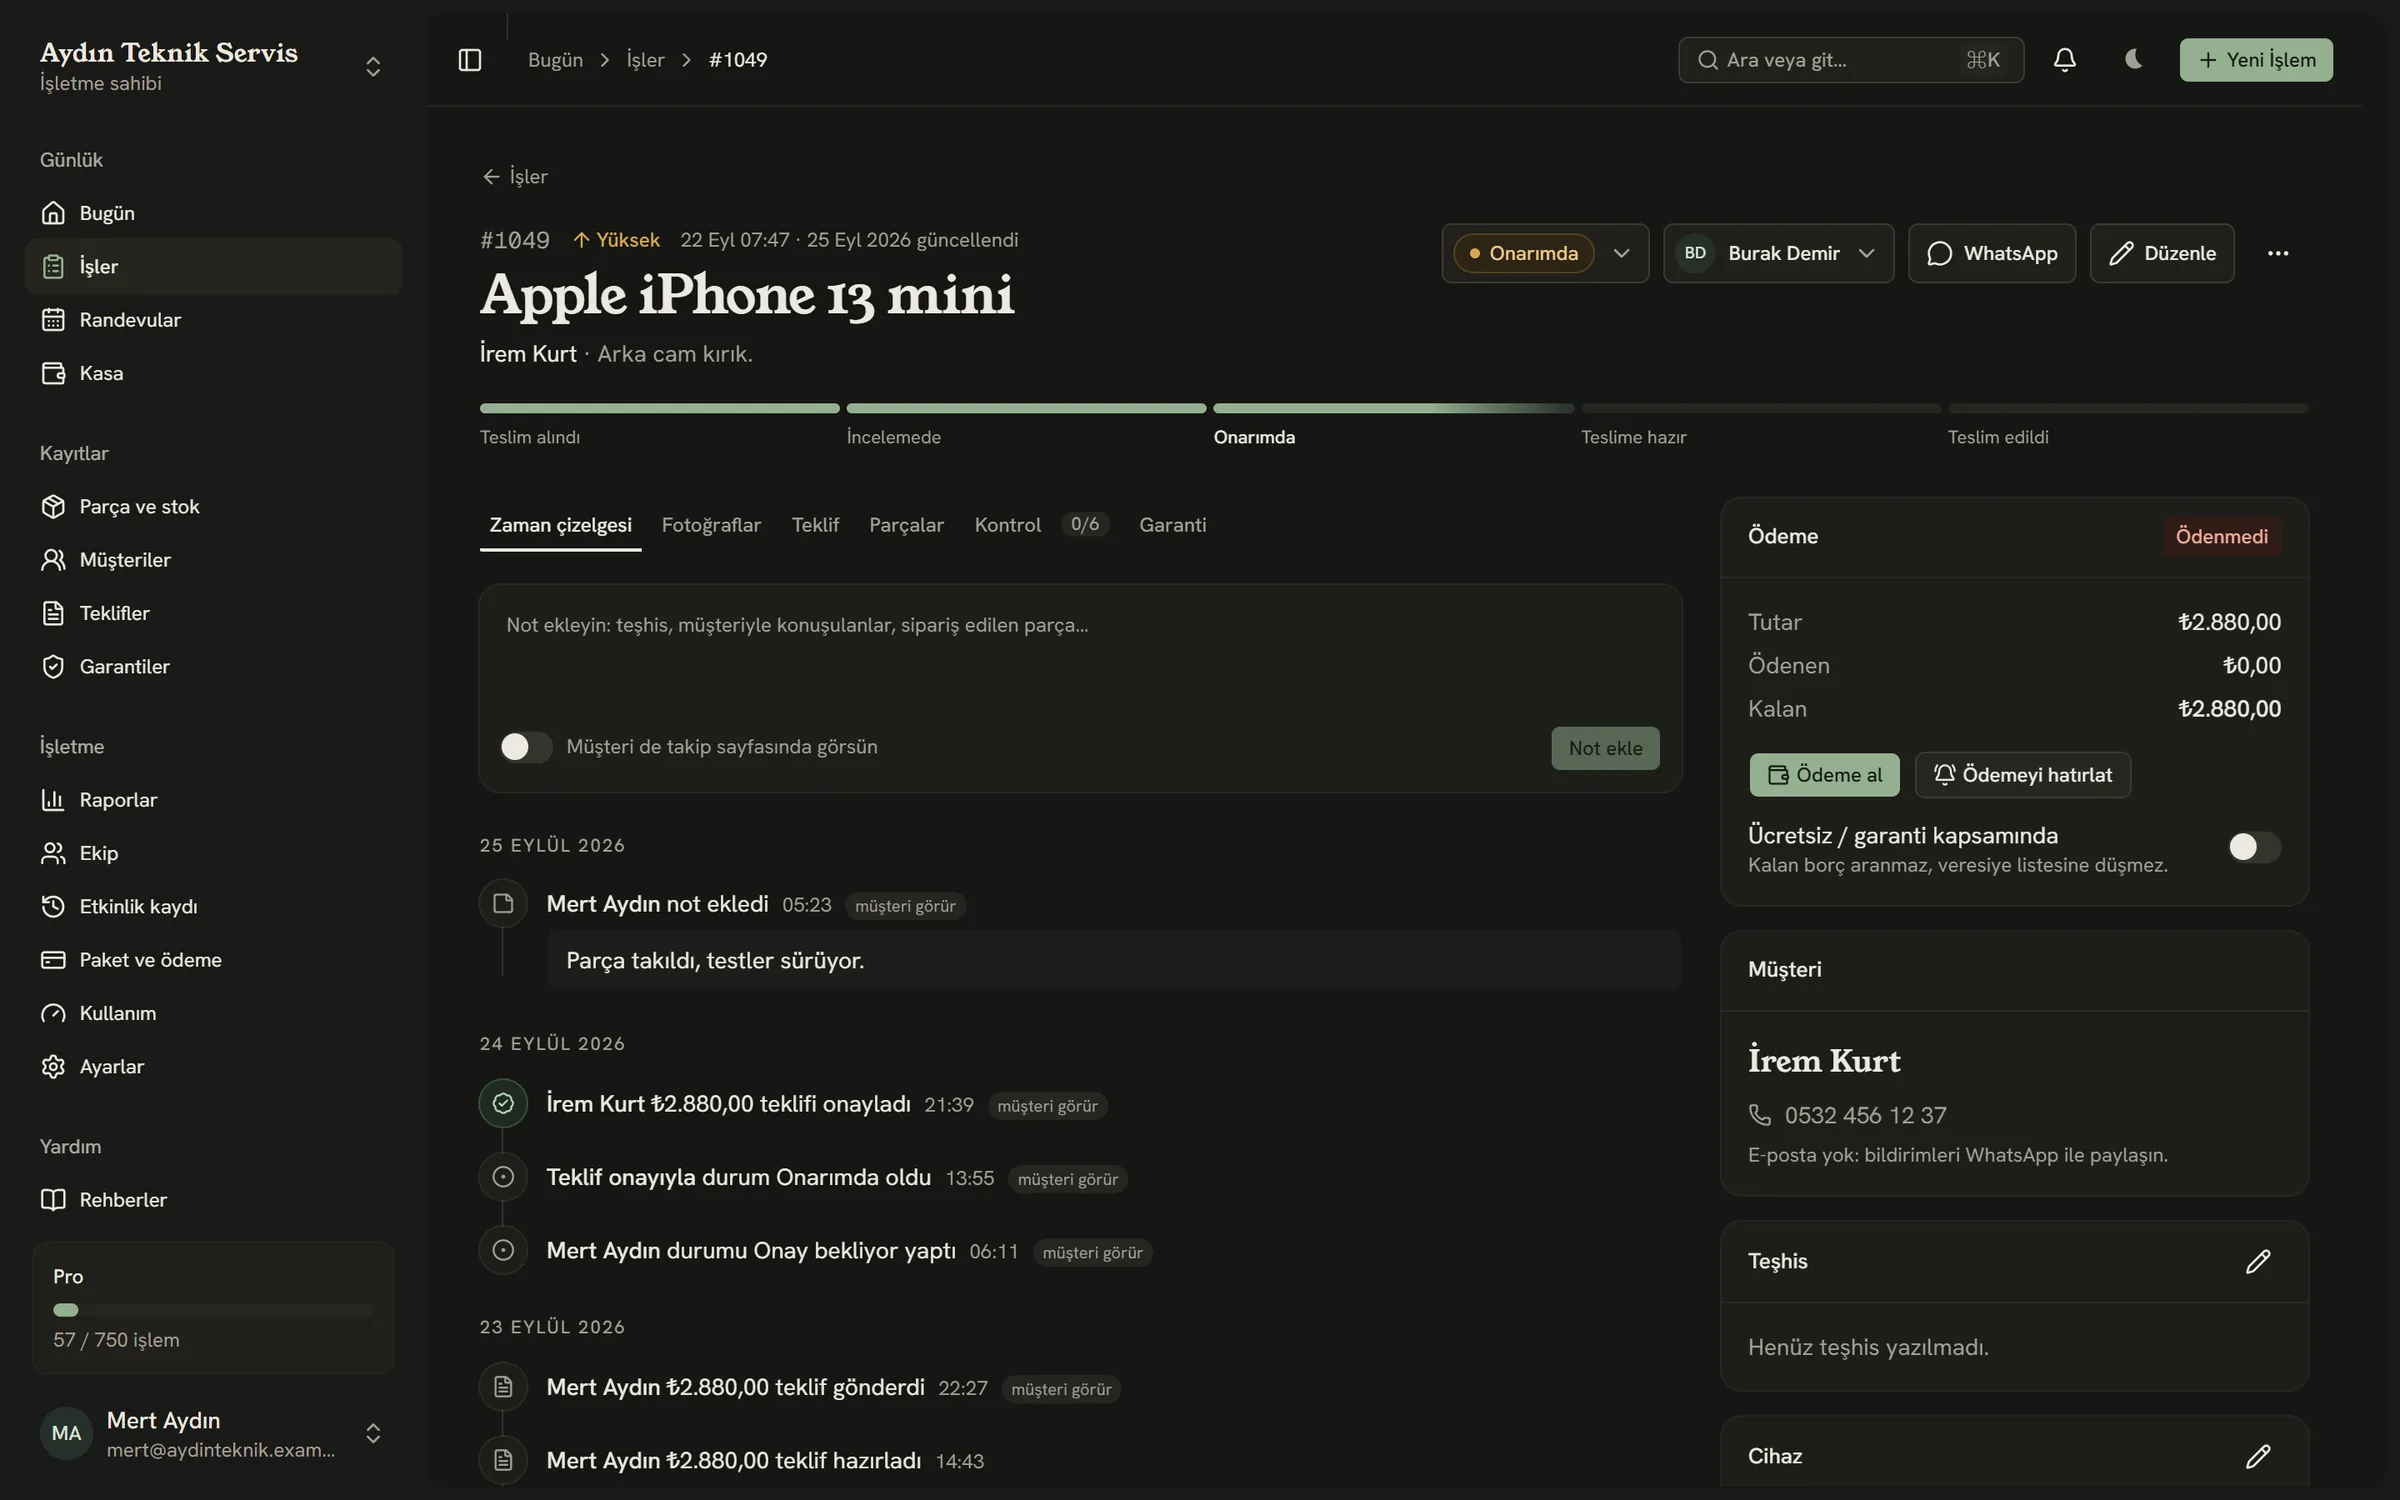Click Teslime hazır progress step

pyautogui.click(x=1760, y=424)
